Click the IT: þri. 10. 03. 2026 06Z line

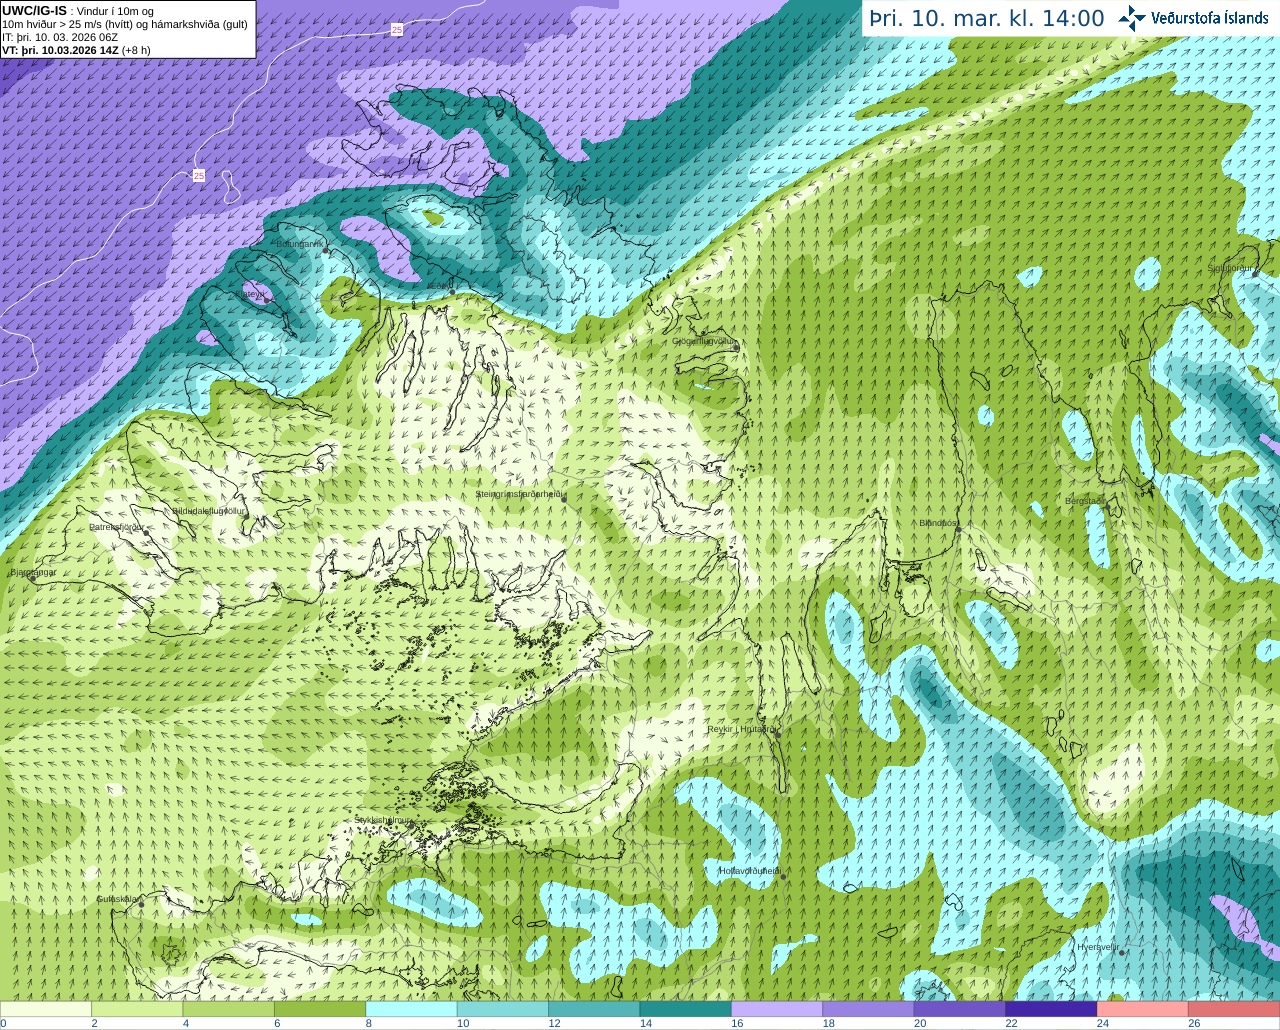click(x=60, y=37)
